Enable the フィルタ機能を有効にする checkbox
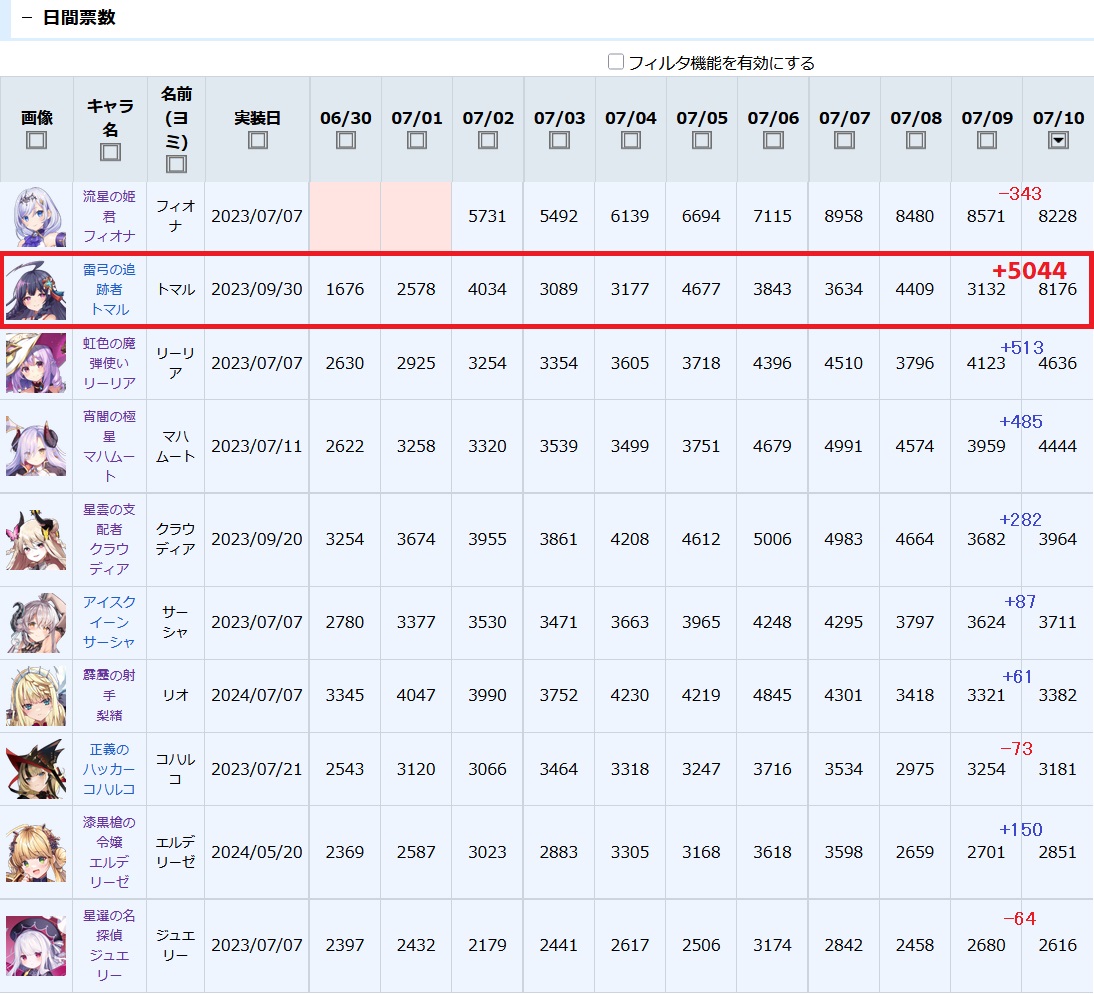This screenshot has height=994, width=1094. [615, 62]
